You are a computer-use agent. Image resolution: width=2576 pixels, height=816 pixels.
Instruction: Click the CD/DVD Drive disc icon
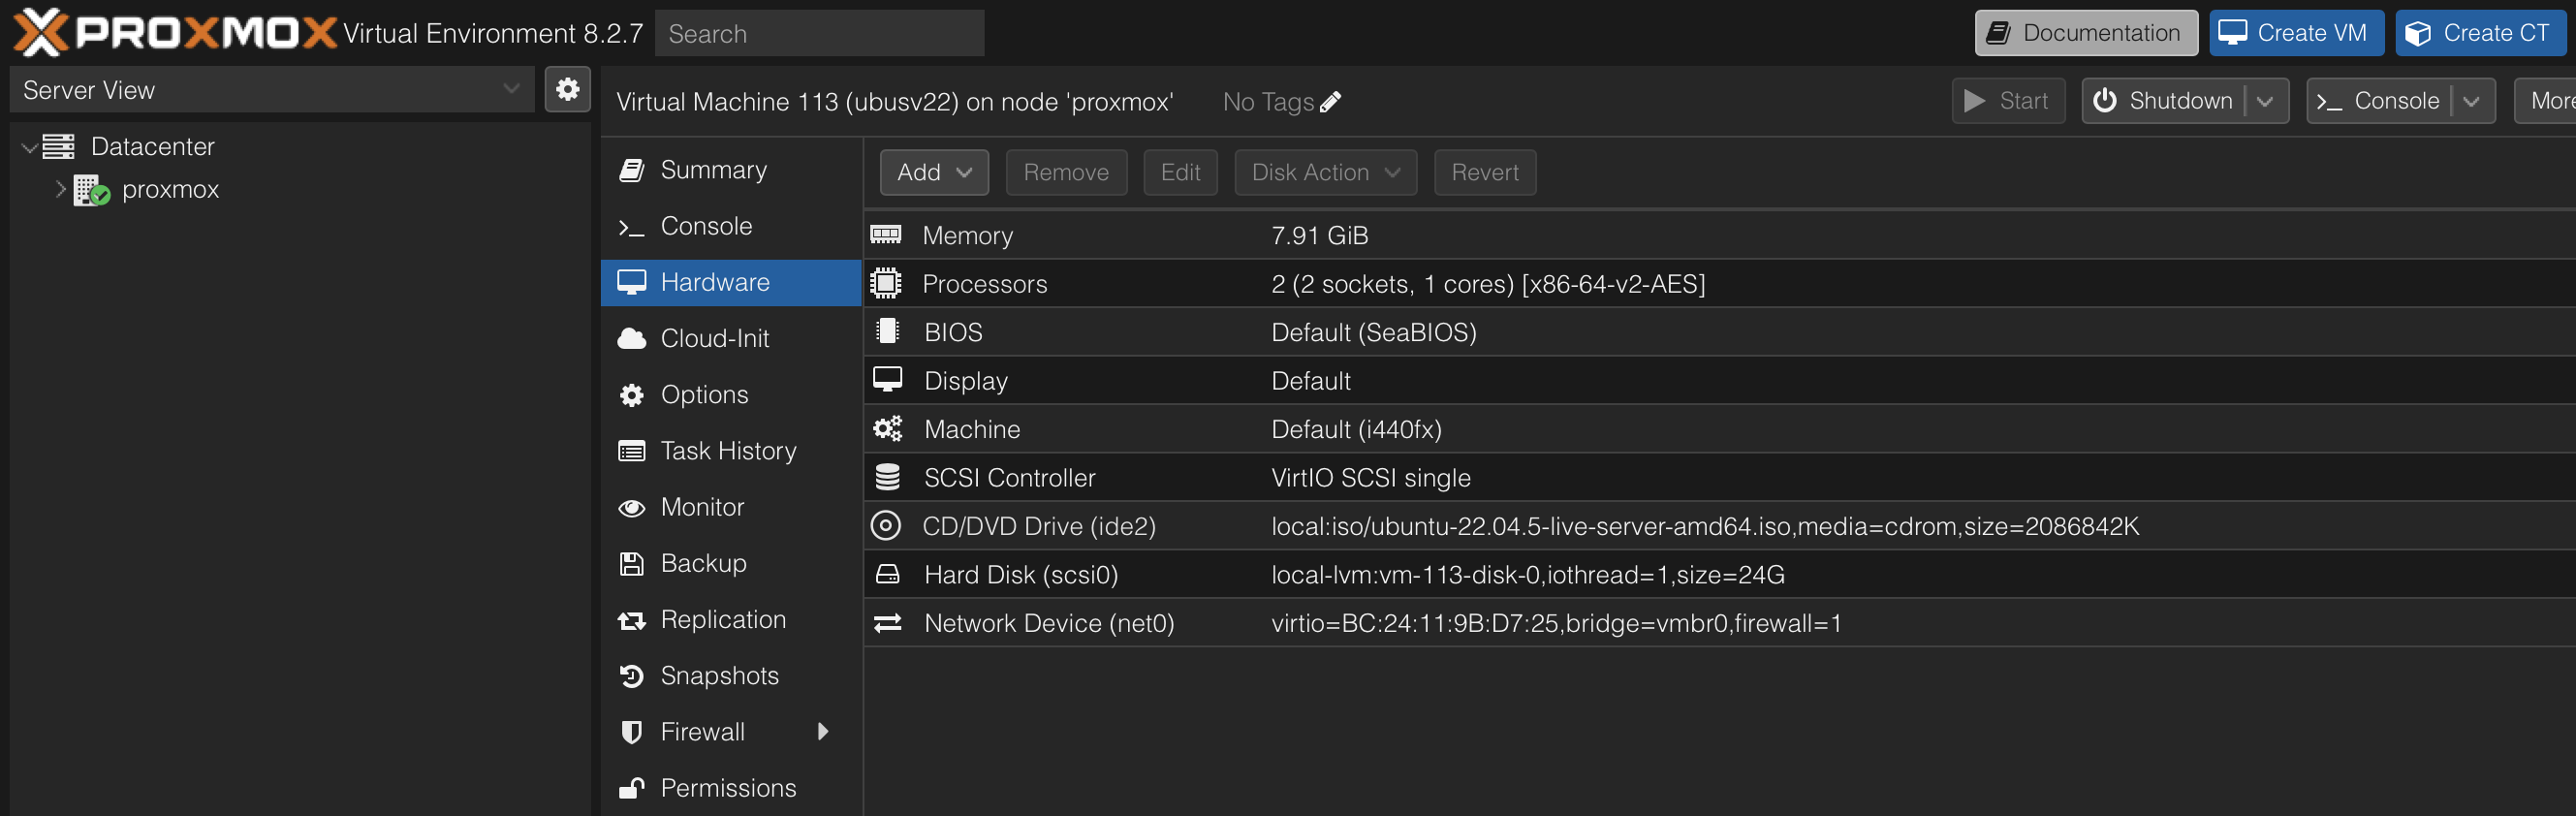tap(886, 526)
